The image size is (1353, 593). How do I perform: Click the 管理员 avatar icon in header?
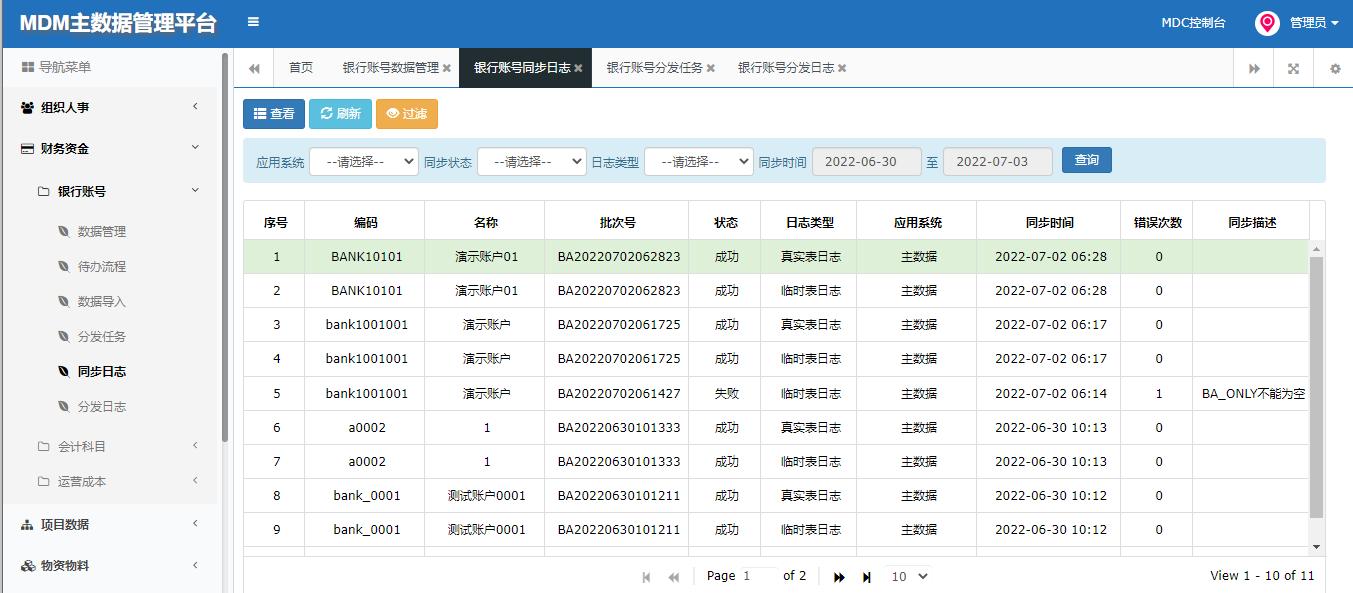click(1266, 22)
